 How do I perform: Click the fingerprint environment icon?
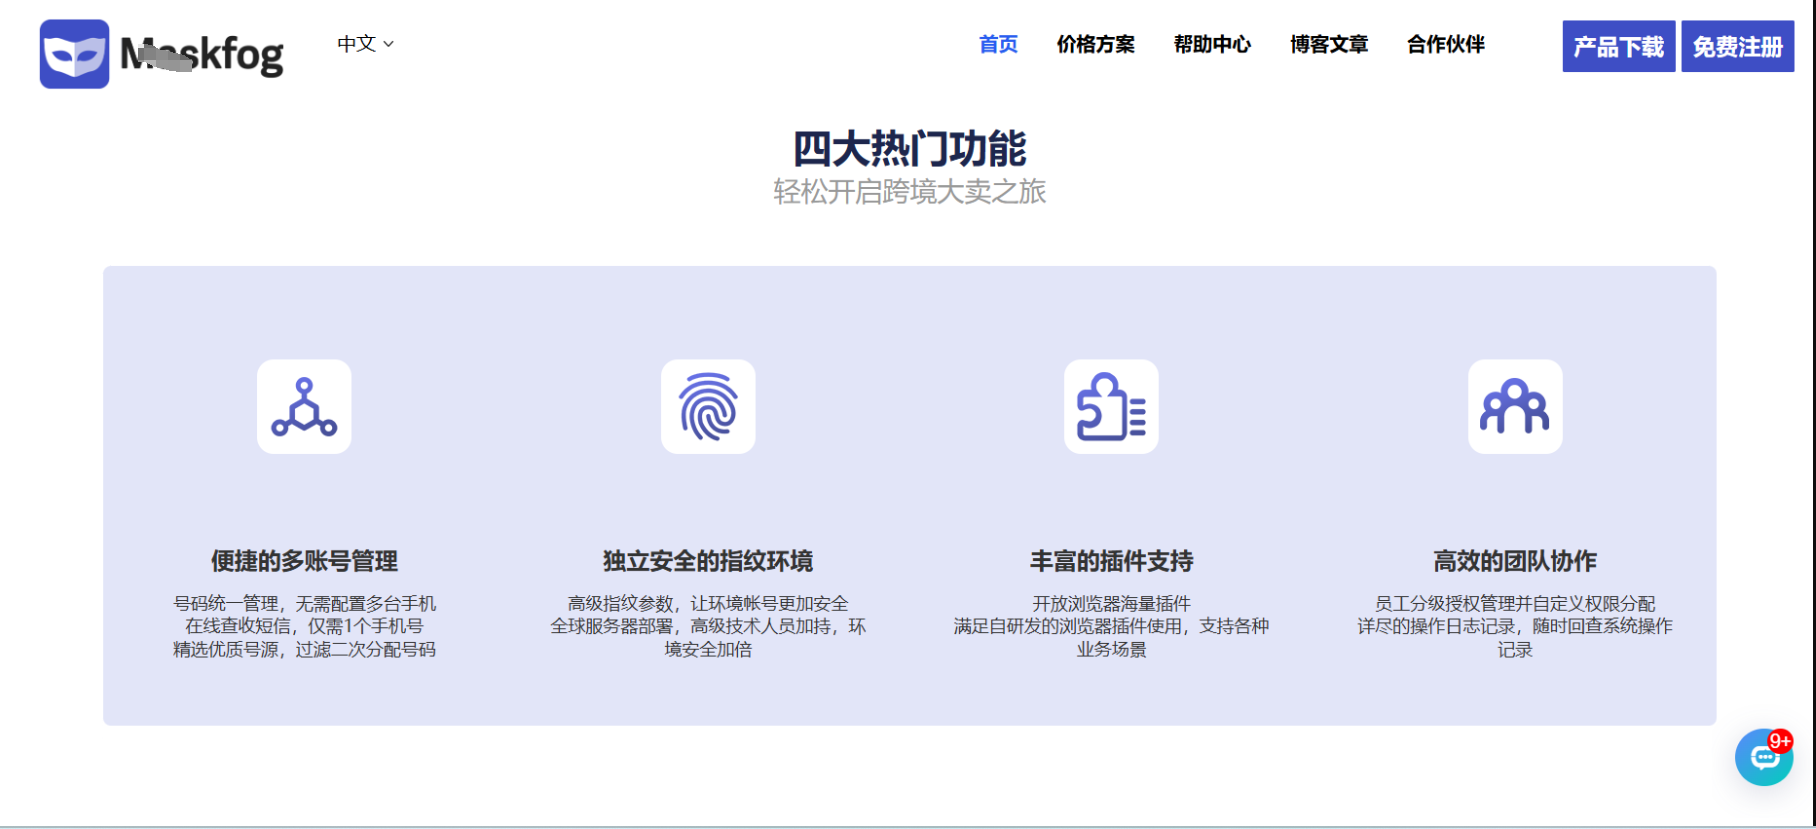(x=708, y=407)
